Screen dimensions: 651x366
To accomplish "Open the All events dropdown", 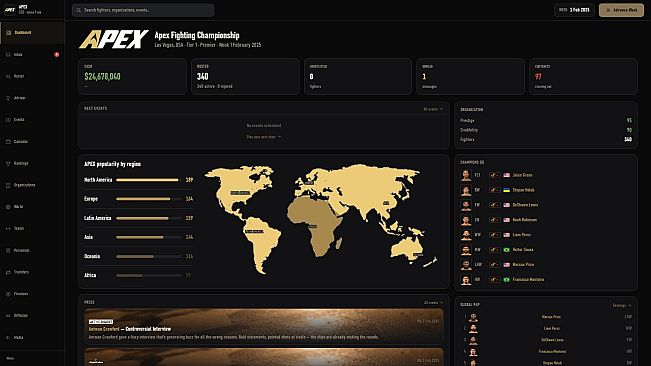I will click(x=433, y=109).
